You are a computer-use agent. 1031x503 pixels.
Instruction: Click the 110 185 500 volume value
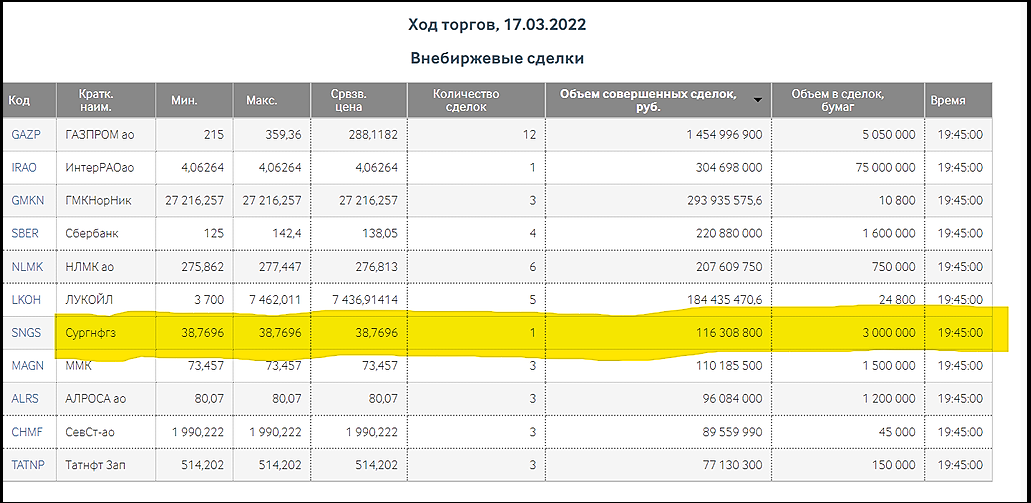tap(729, 366)
